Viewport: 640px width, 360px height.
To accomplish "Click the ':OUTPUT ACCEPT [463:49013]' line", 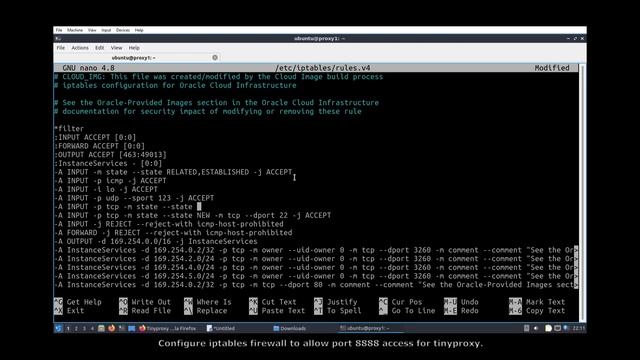I will point(110,155).
